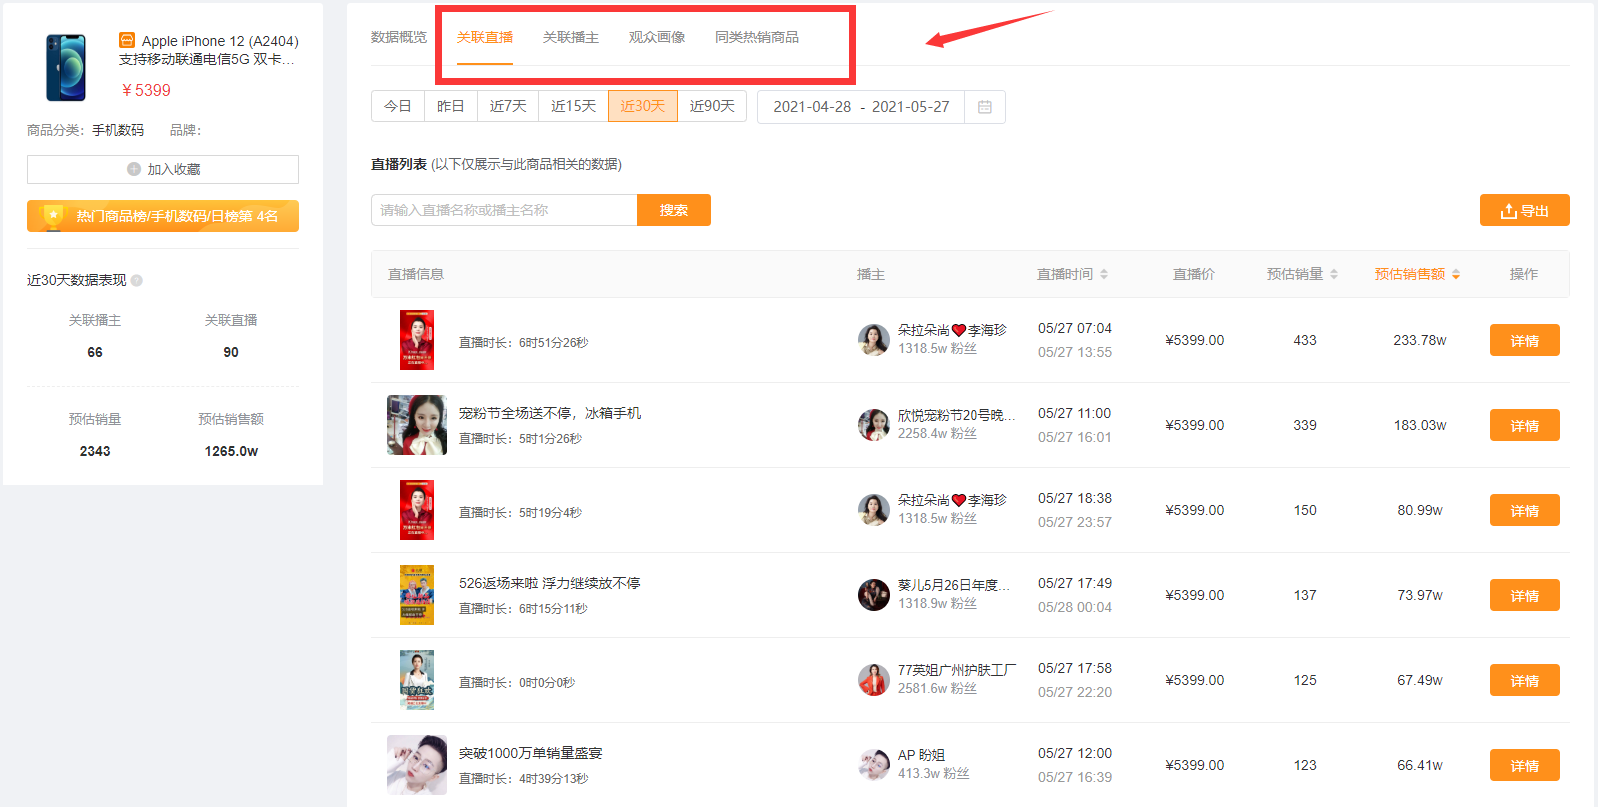
Task: Click the 233.78w sales amount
Action: pos(1420,340)
